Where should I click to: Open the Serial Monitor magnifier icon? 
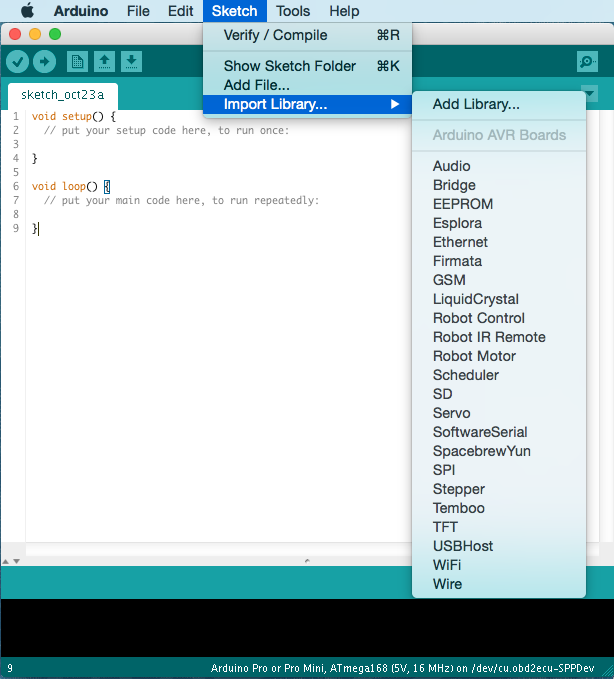pos(587,61)
